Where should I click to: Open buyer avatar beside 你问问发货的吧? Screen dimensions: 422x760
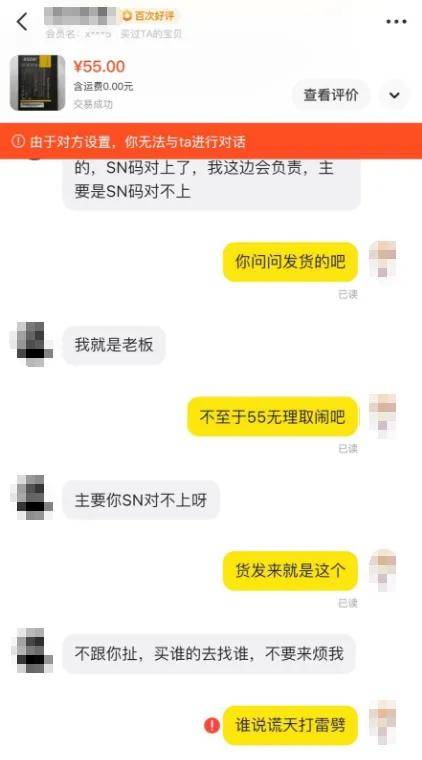click(383, 261)
